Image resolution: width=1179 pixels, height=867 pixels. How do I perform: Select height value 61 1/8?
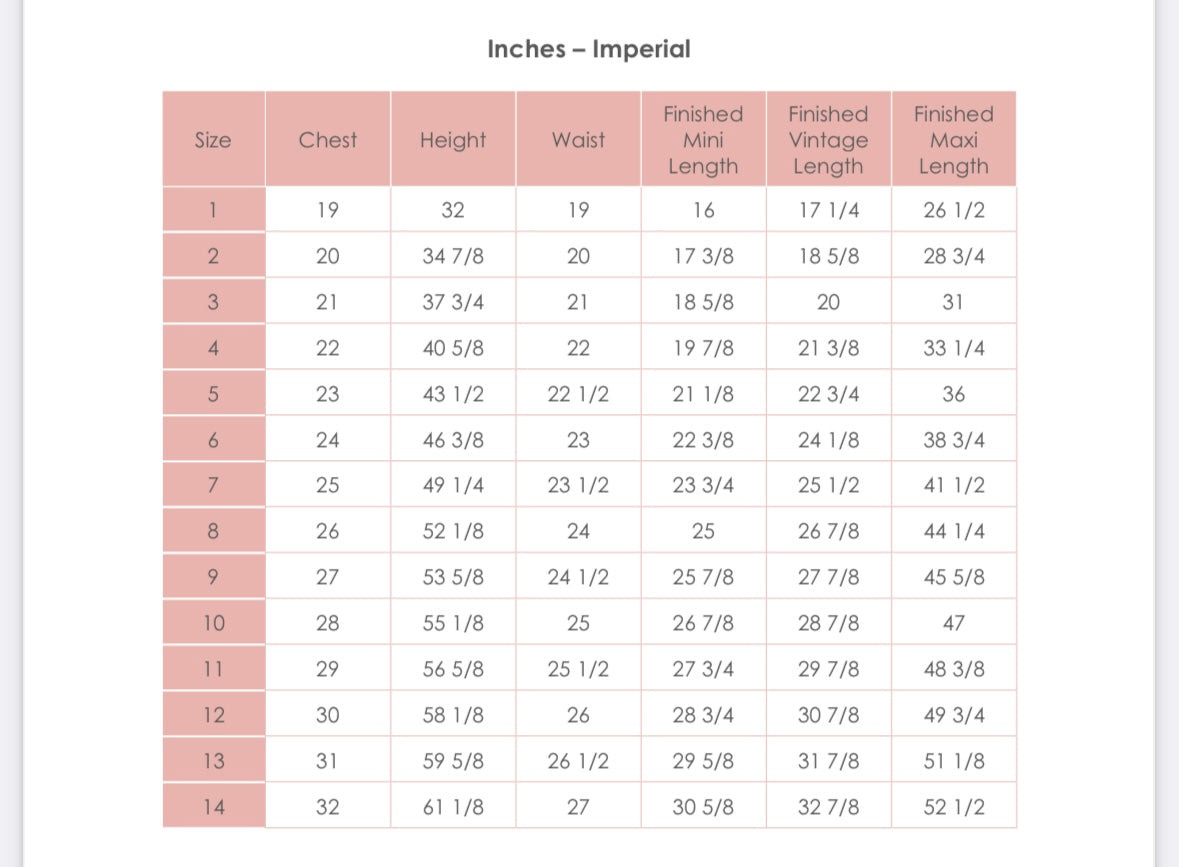[453, 807]
